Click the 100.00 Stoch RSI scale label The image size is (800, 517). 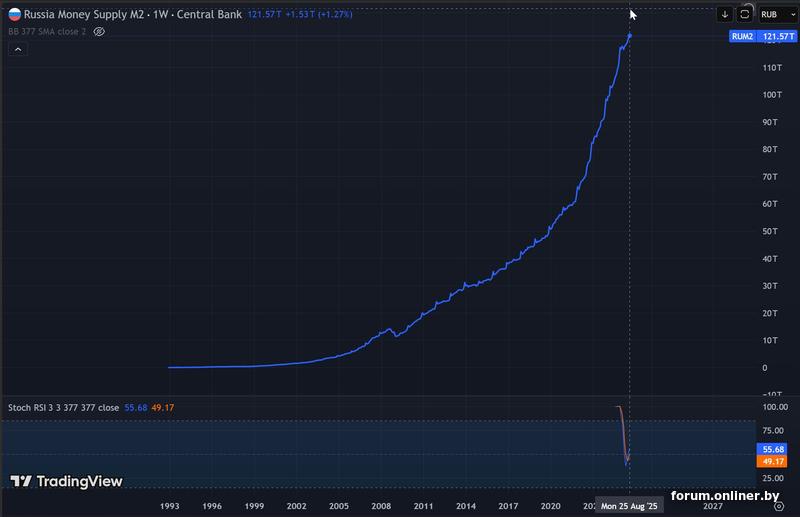[x=775, y=407]
